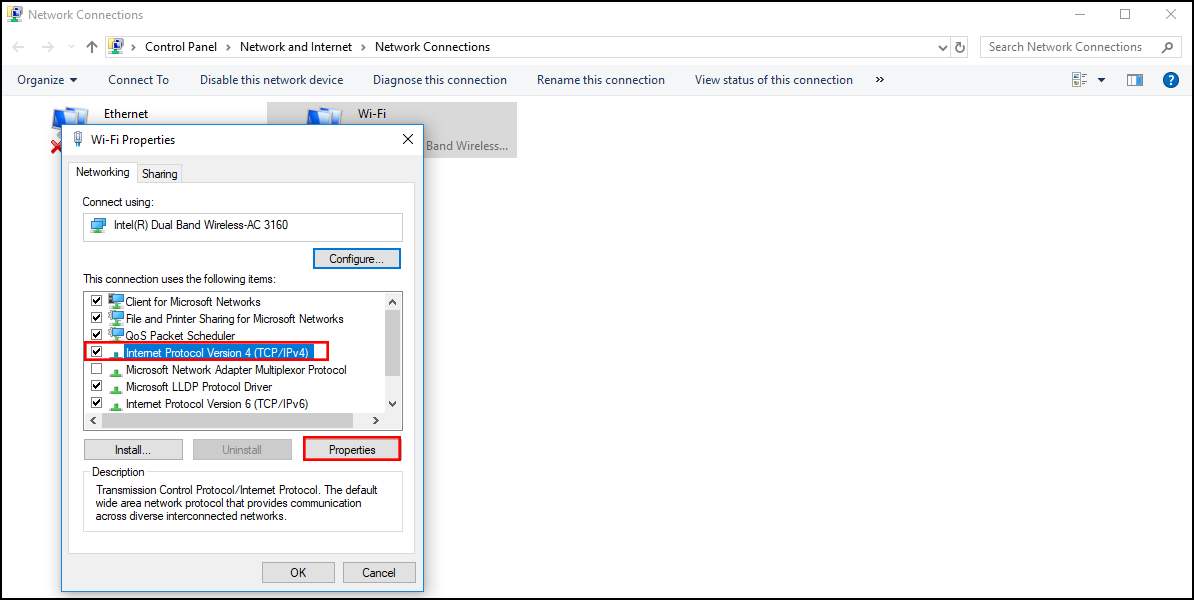This screenshot has width=1194, height=600.
Task: Click the File and Printer Sharing icon
Action: coord(116,318)
